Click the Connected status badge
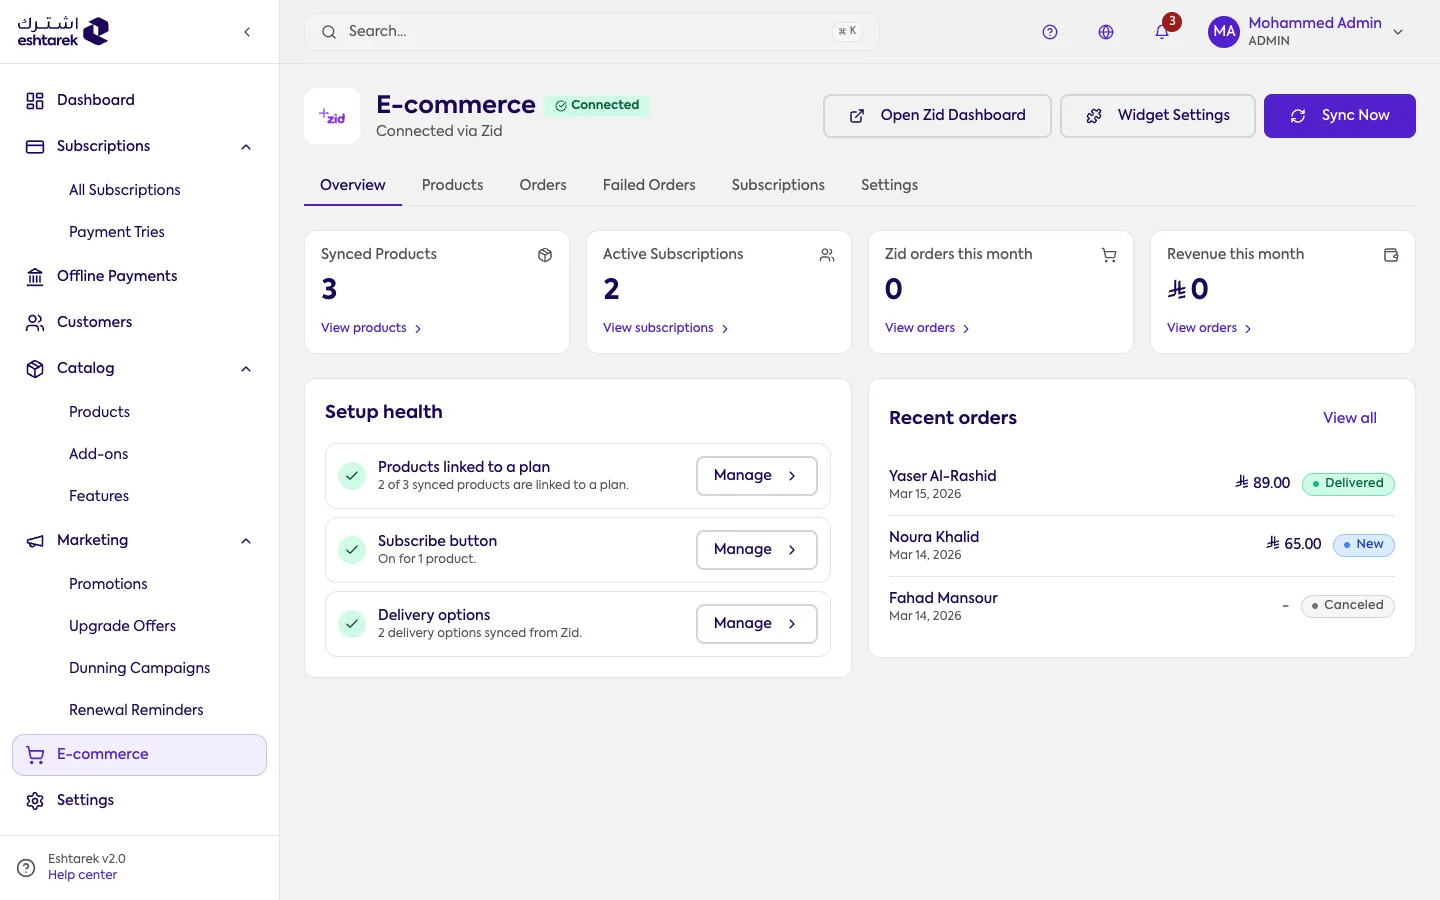The image size is (1440, 900). point(597,105)
